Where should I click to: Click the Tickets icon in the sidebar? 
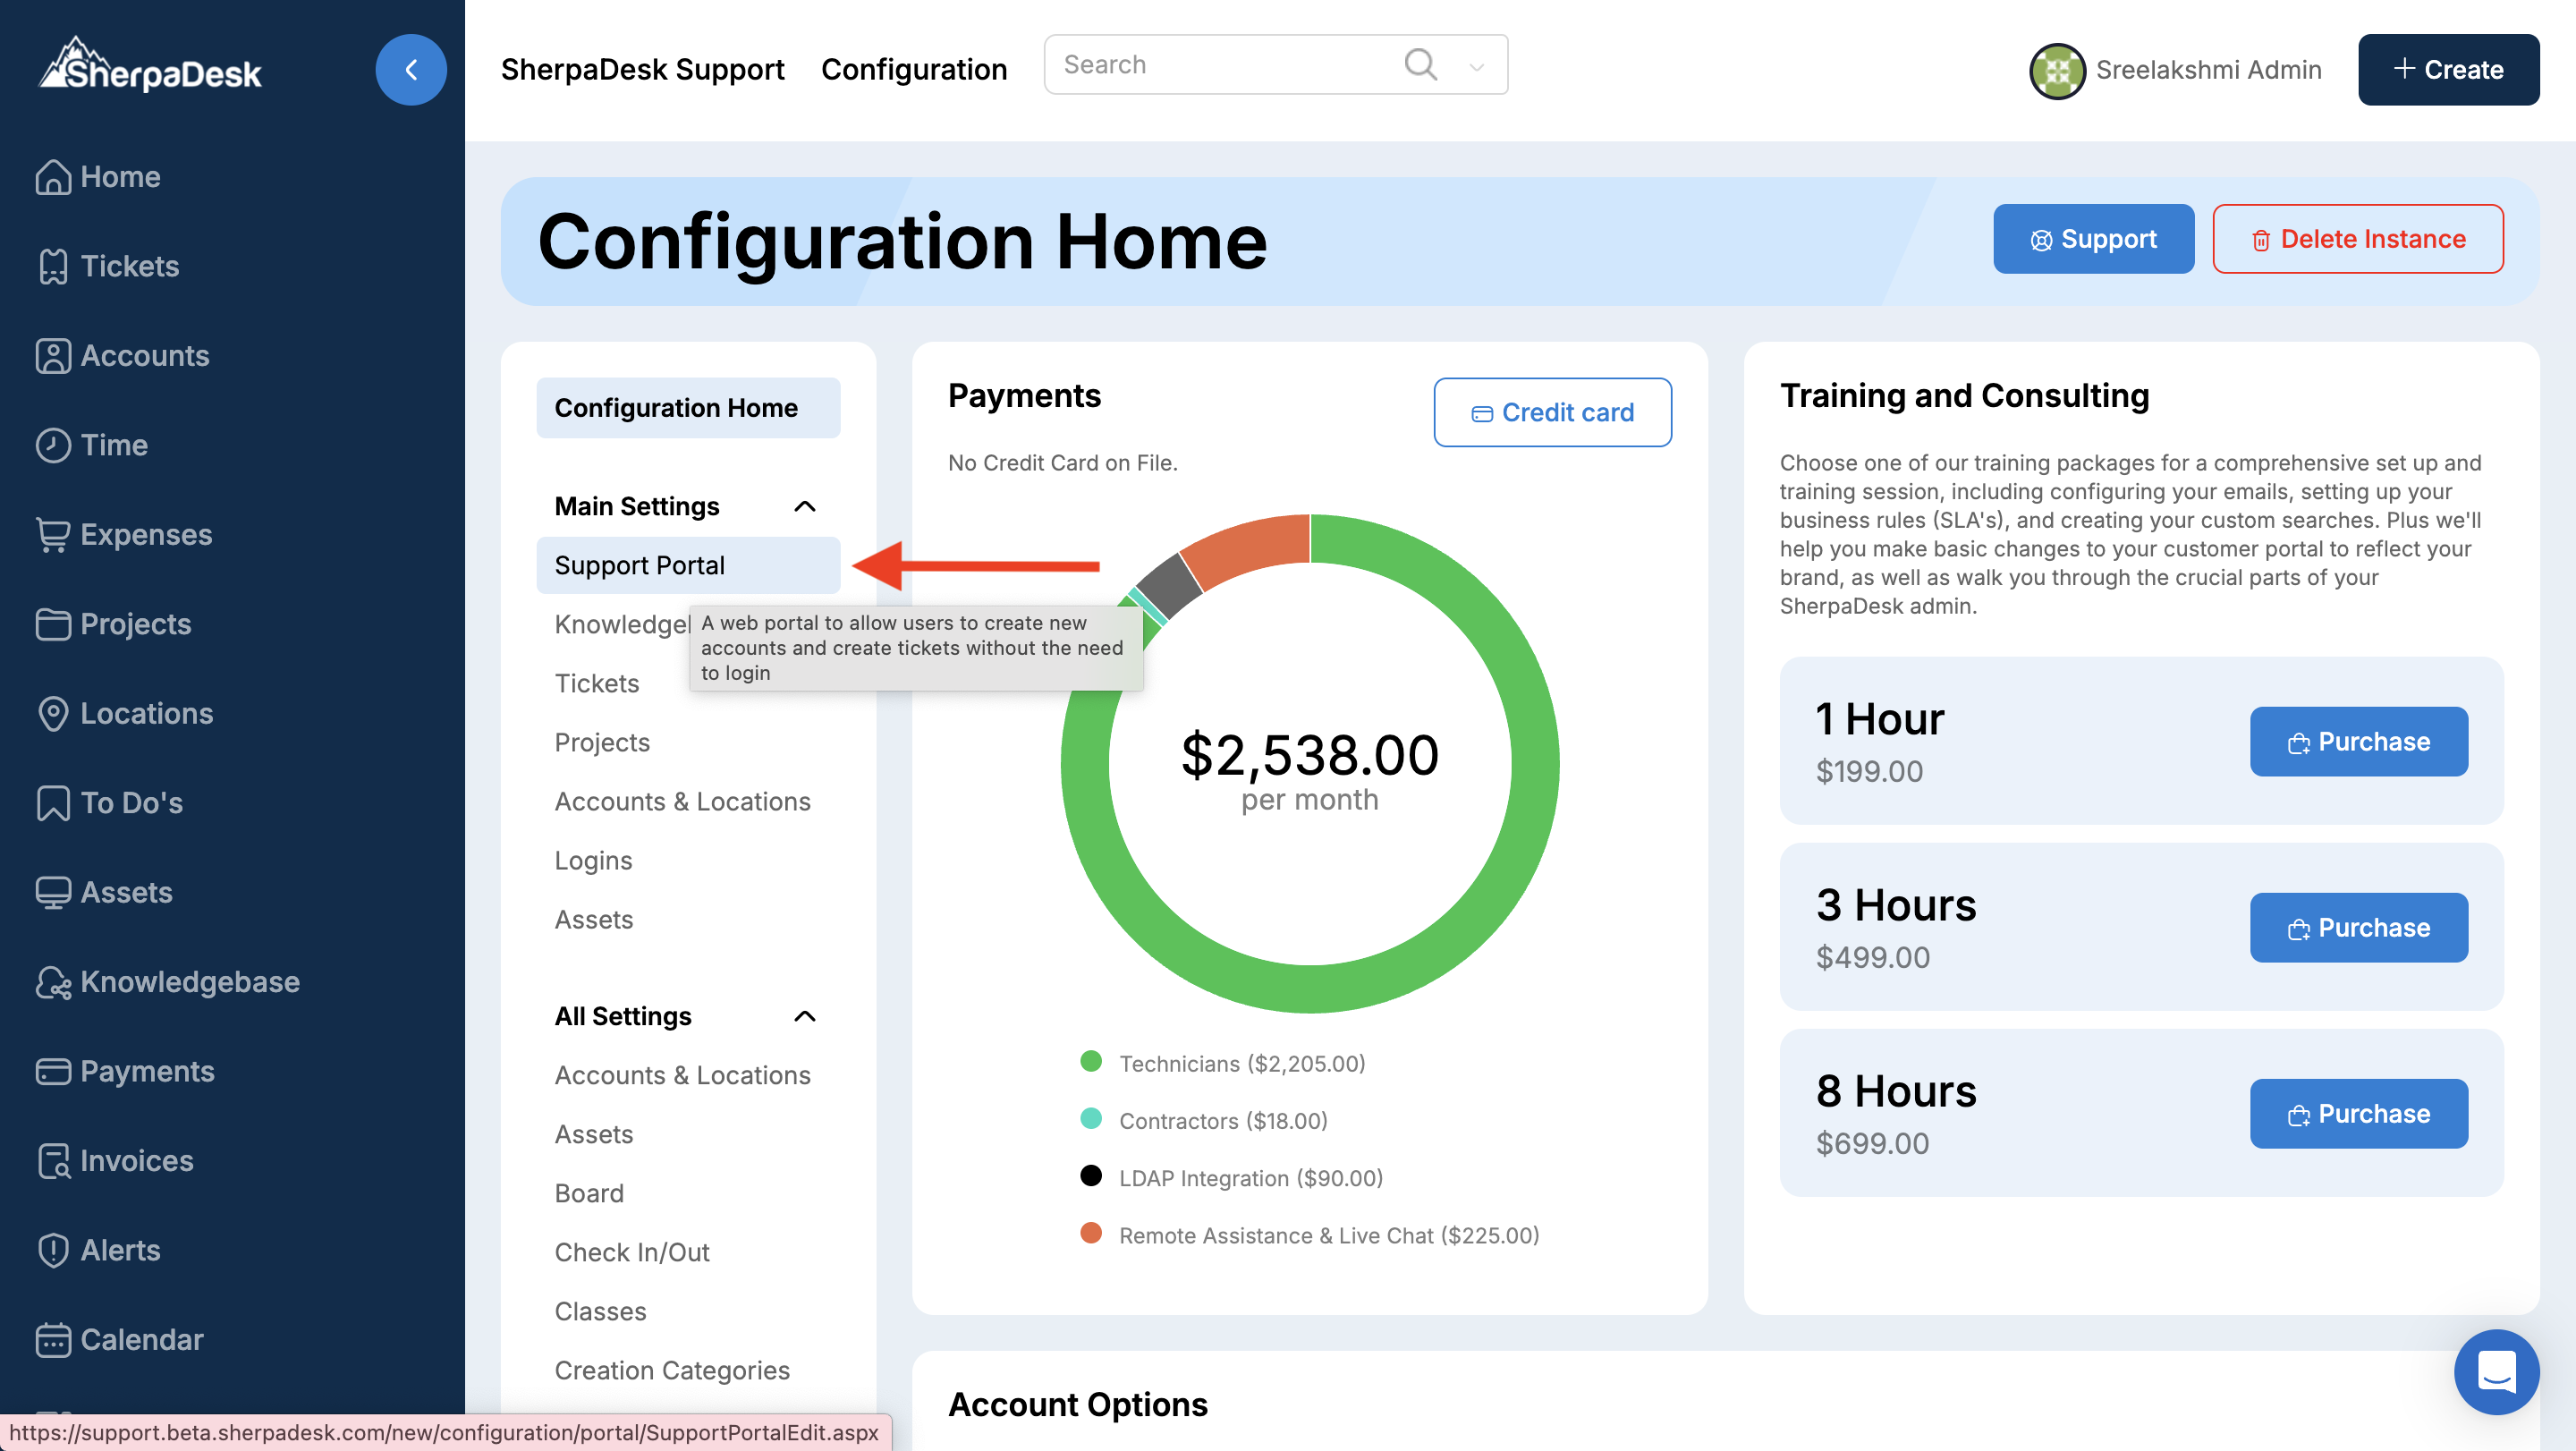[x=52, y=266]
